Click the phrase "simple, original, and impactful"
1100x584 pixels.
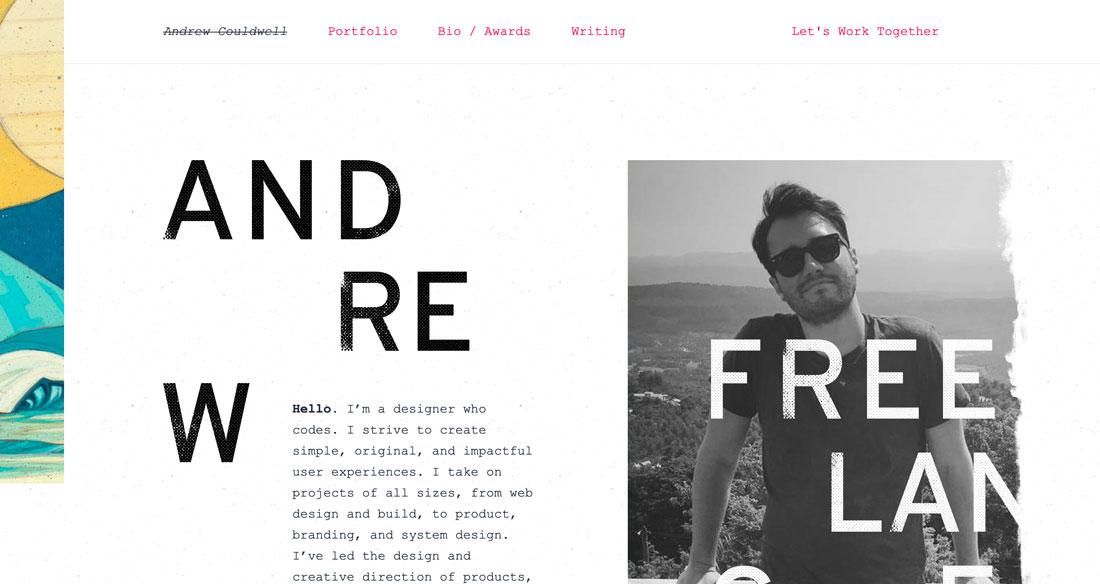click(412, 451)
